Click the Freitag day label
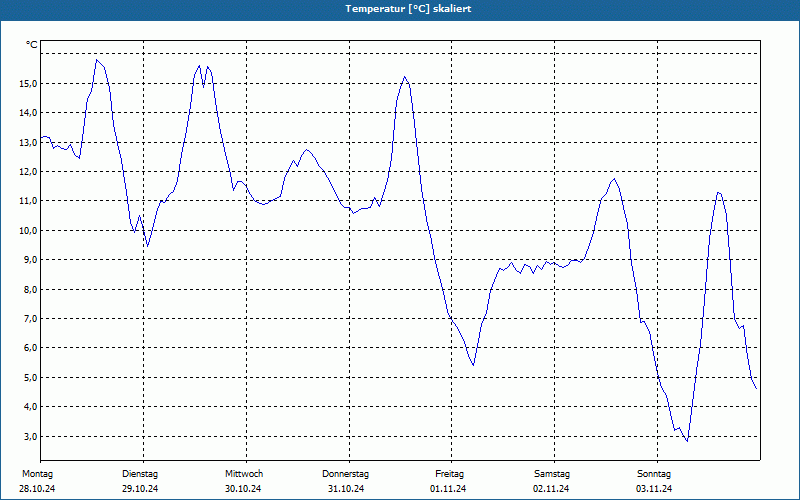Screen dimensions: 800x500 pos(449,474)
